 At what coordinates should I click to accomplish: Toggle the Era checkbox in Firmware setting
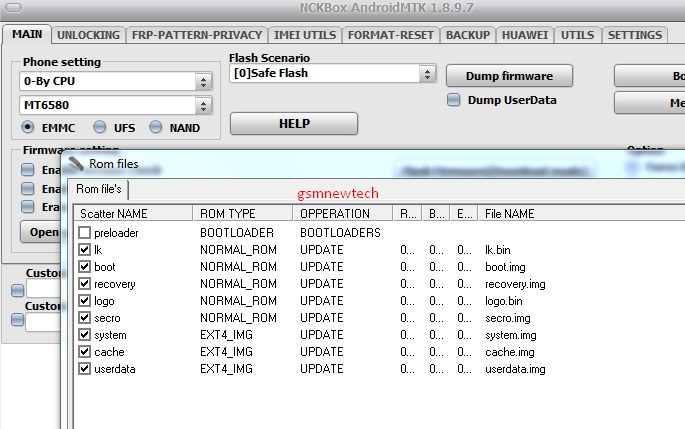[28, 206]
